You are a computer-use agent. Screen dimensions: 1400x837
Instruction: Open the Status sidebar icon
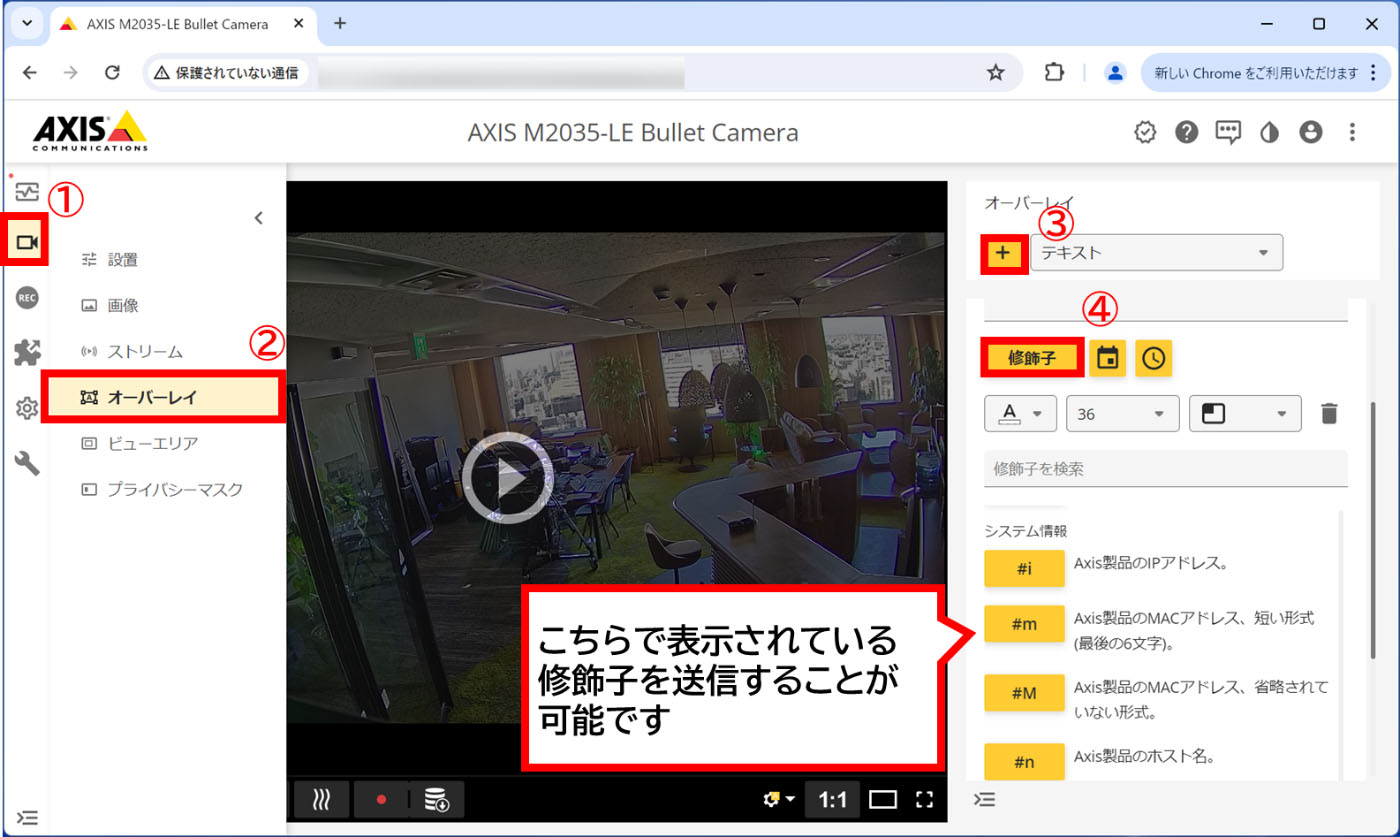pyautogui.click(x=26, y=191)
